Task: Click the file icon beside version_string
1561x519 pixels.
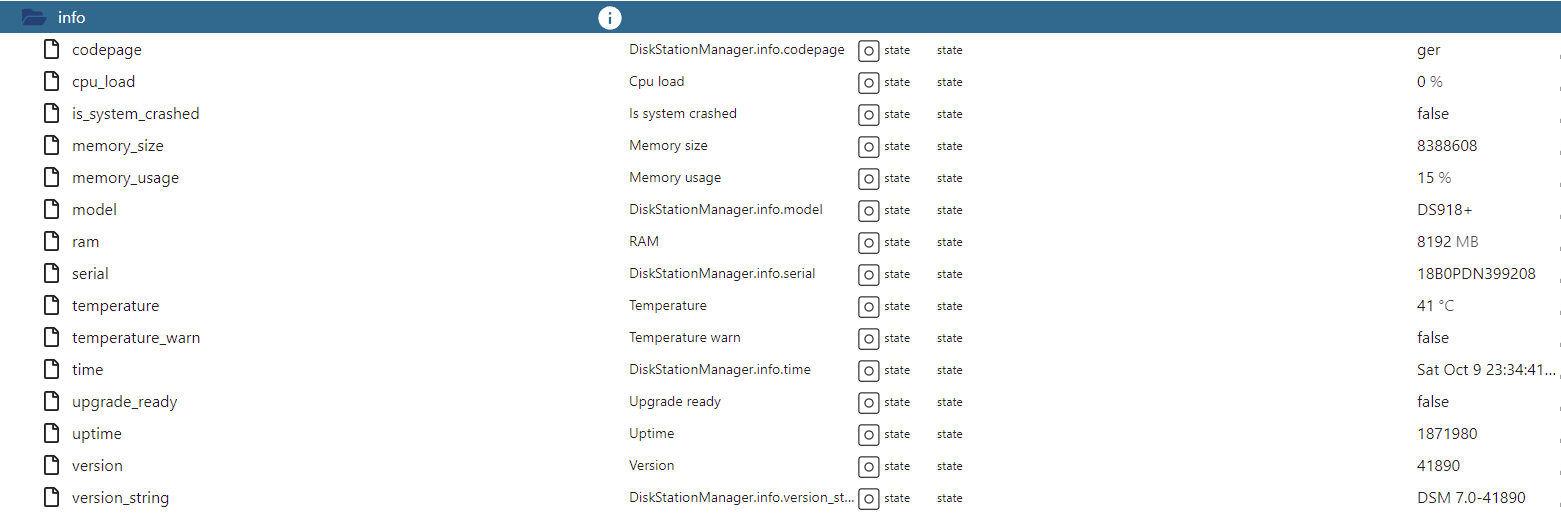Action: click(52, 497)
